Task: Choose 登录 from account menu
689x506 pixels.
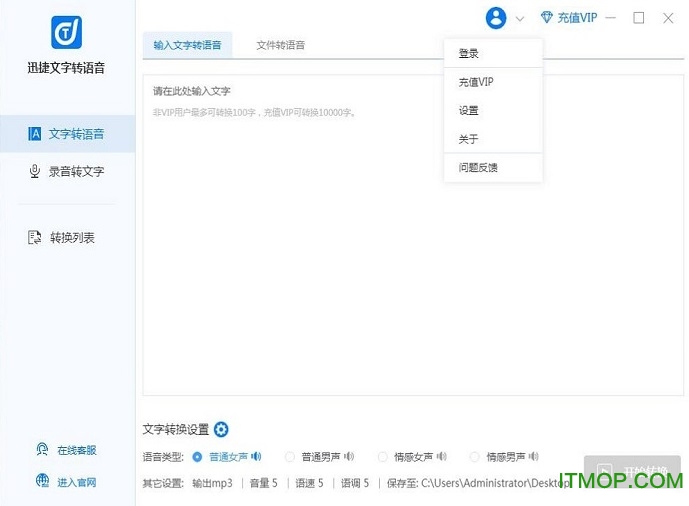Action: pyautogui.click(x=493, y=54)
